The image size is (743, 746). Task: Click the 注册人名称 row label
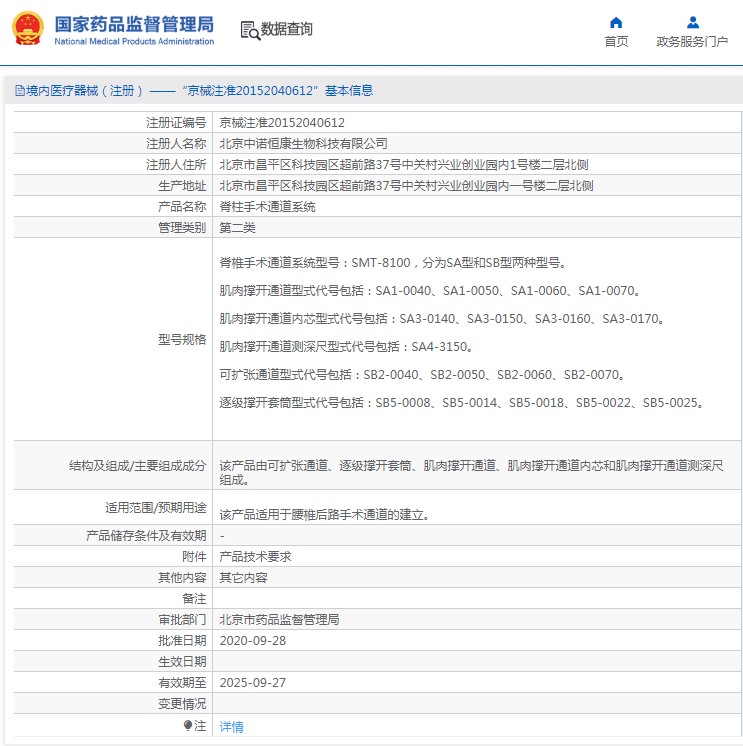click(x=176, y=144)
